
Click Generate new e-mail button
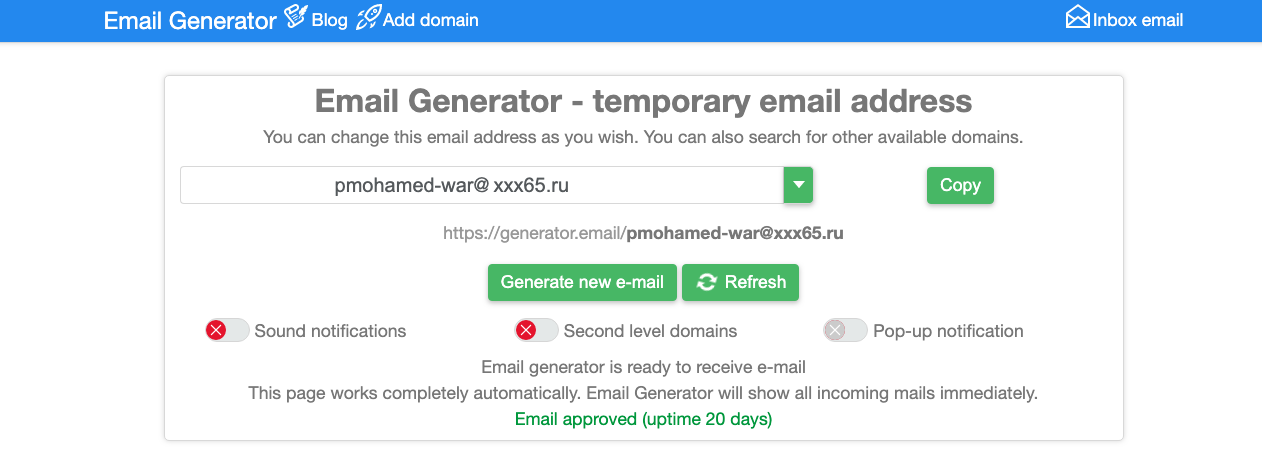[x=582, y=282]
